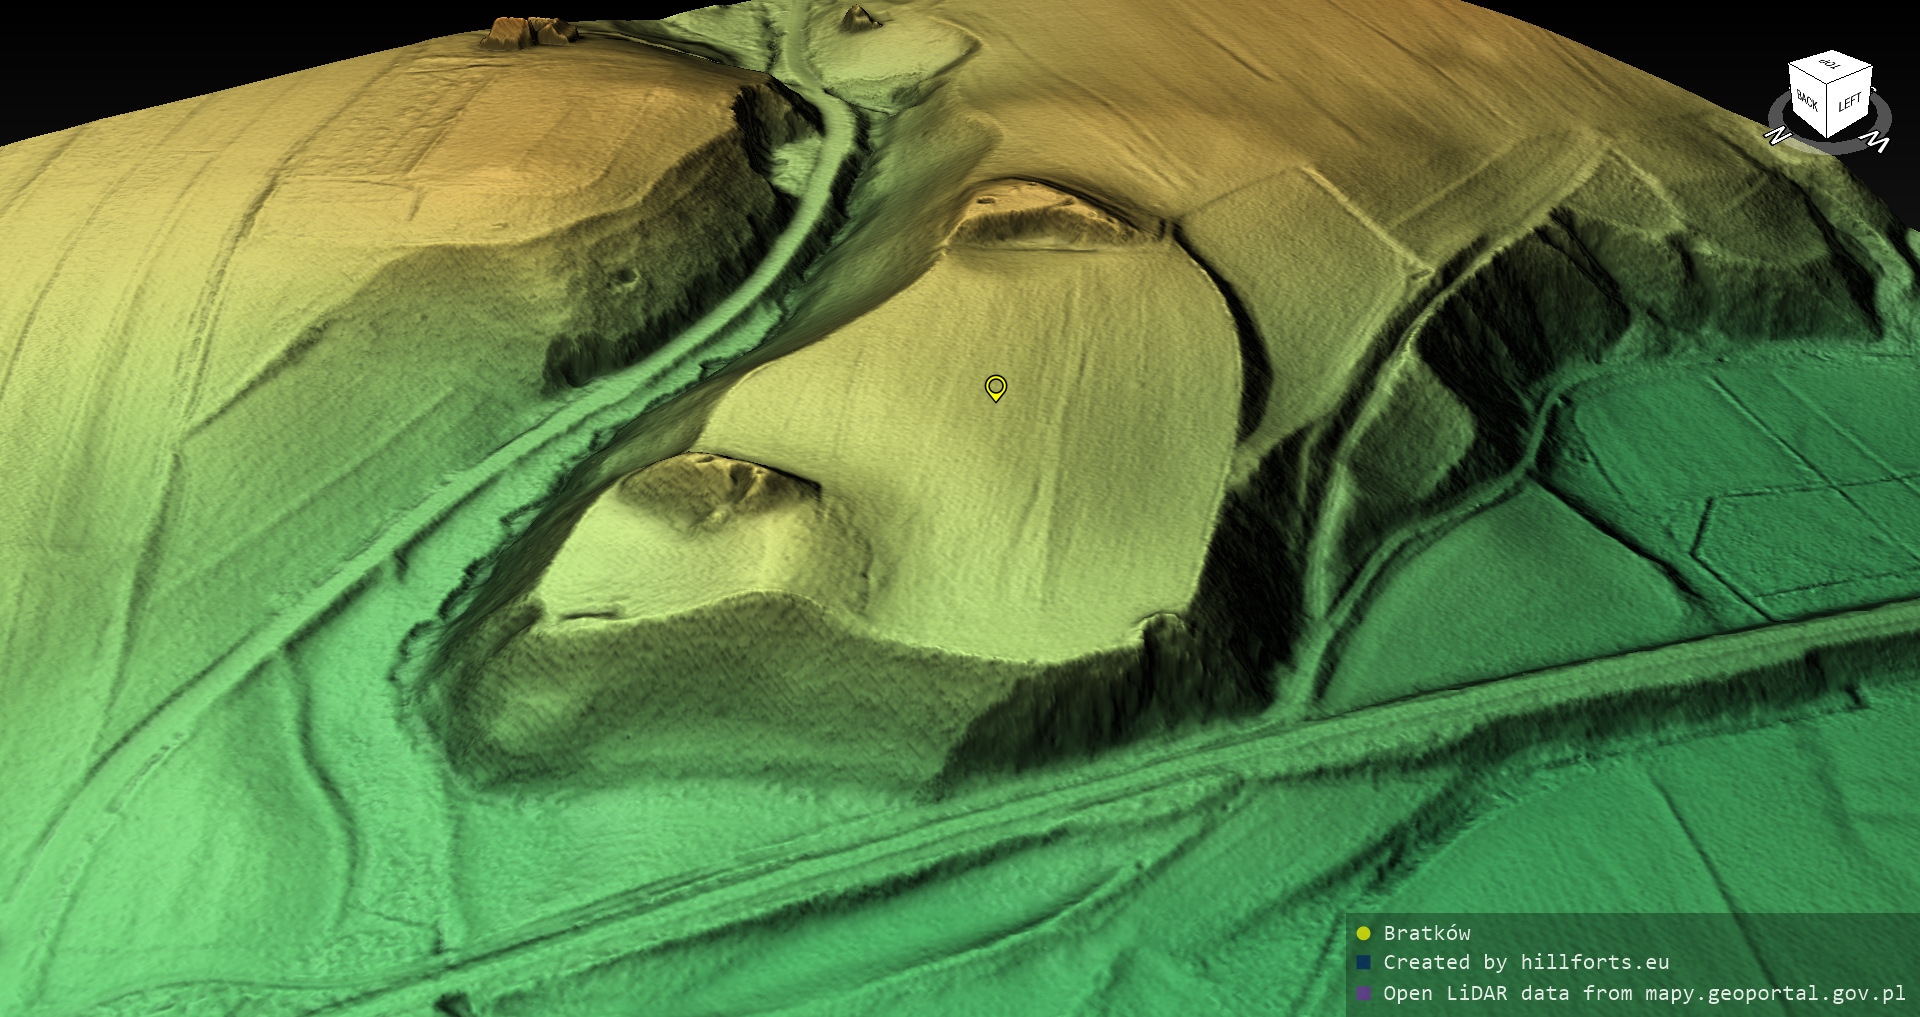Click the dark blue square in the legend
Image resolution: width=1920 pixels, height=1017 pixels.
(1363, 963)
